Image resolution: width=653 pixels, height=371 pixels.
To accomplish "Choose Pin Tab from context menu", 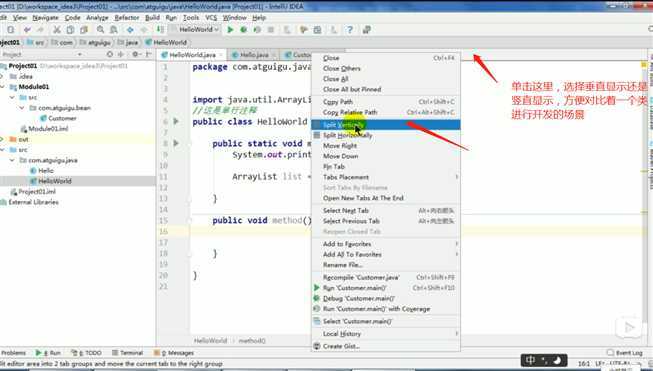I will [x=386, y=167].
